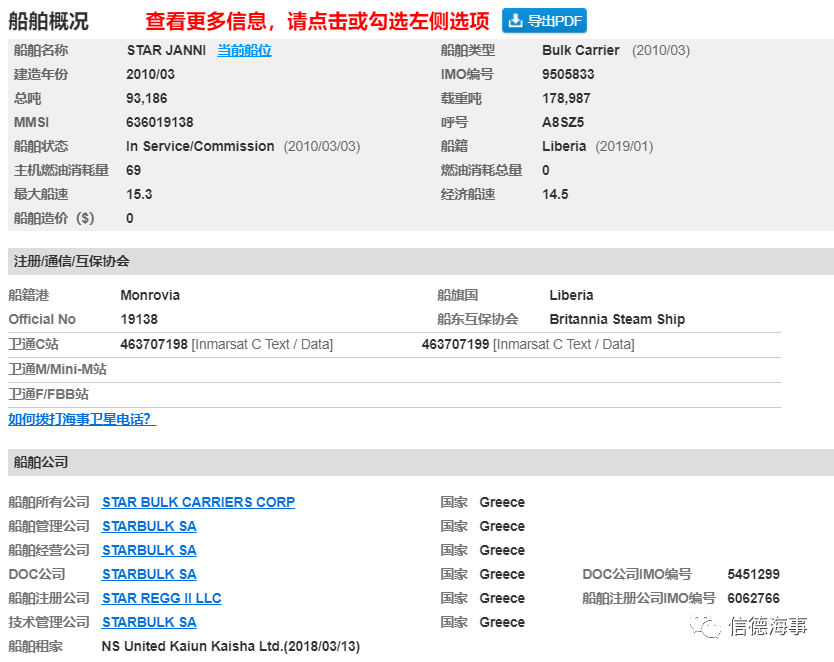Open the 如何拨打海事卫星电话 help link
Screen dimensions: 834x662
pyautogui.click(x=82, y=419)
